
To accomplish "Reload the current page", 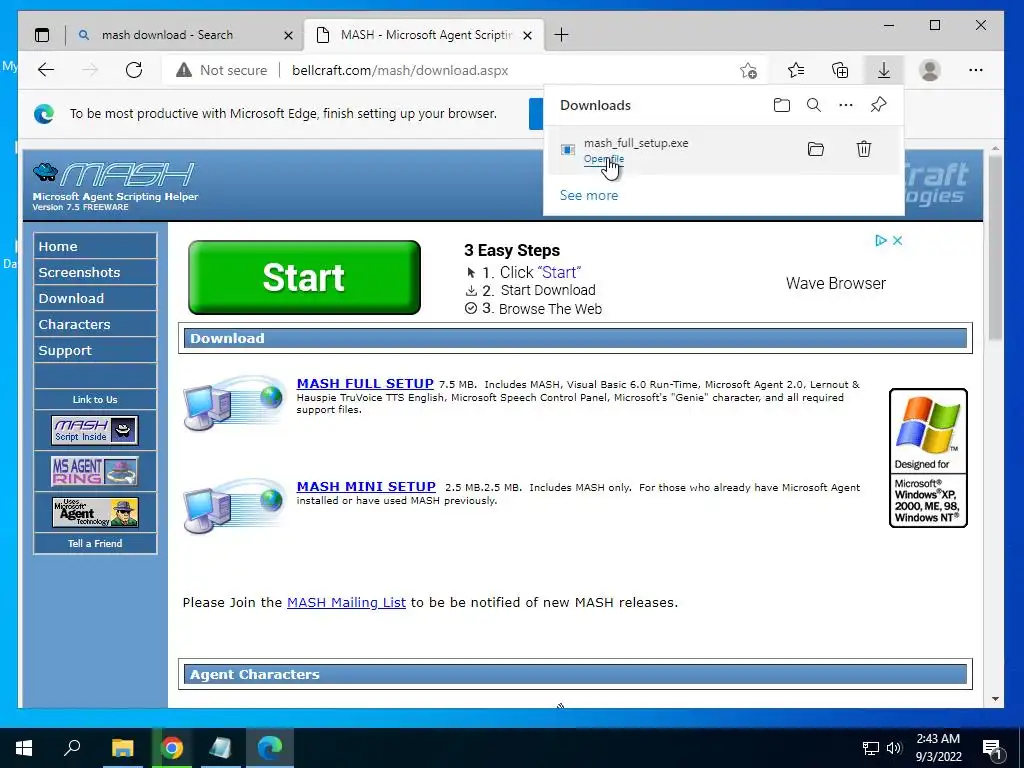I will tap(134, 70).
